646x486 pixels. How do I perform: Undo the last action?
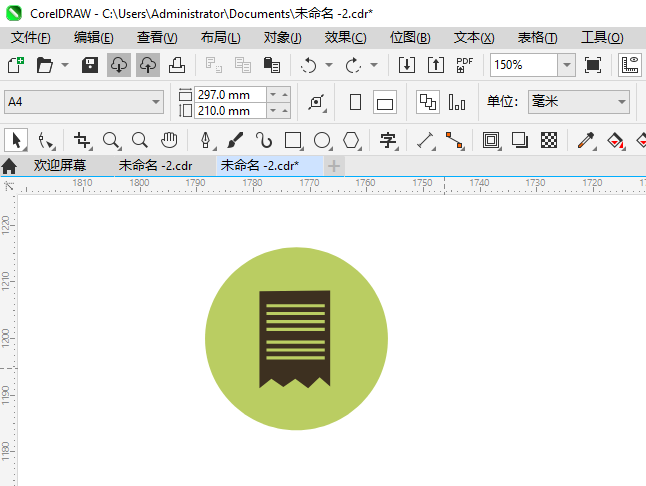(308, 65)
